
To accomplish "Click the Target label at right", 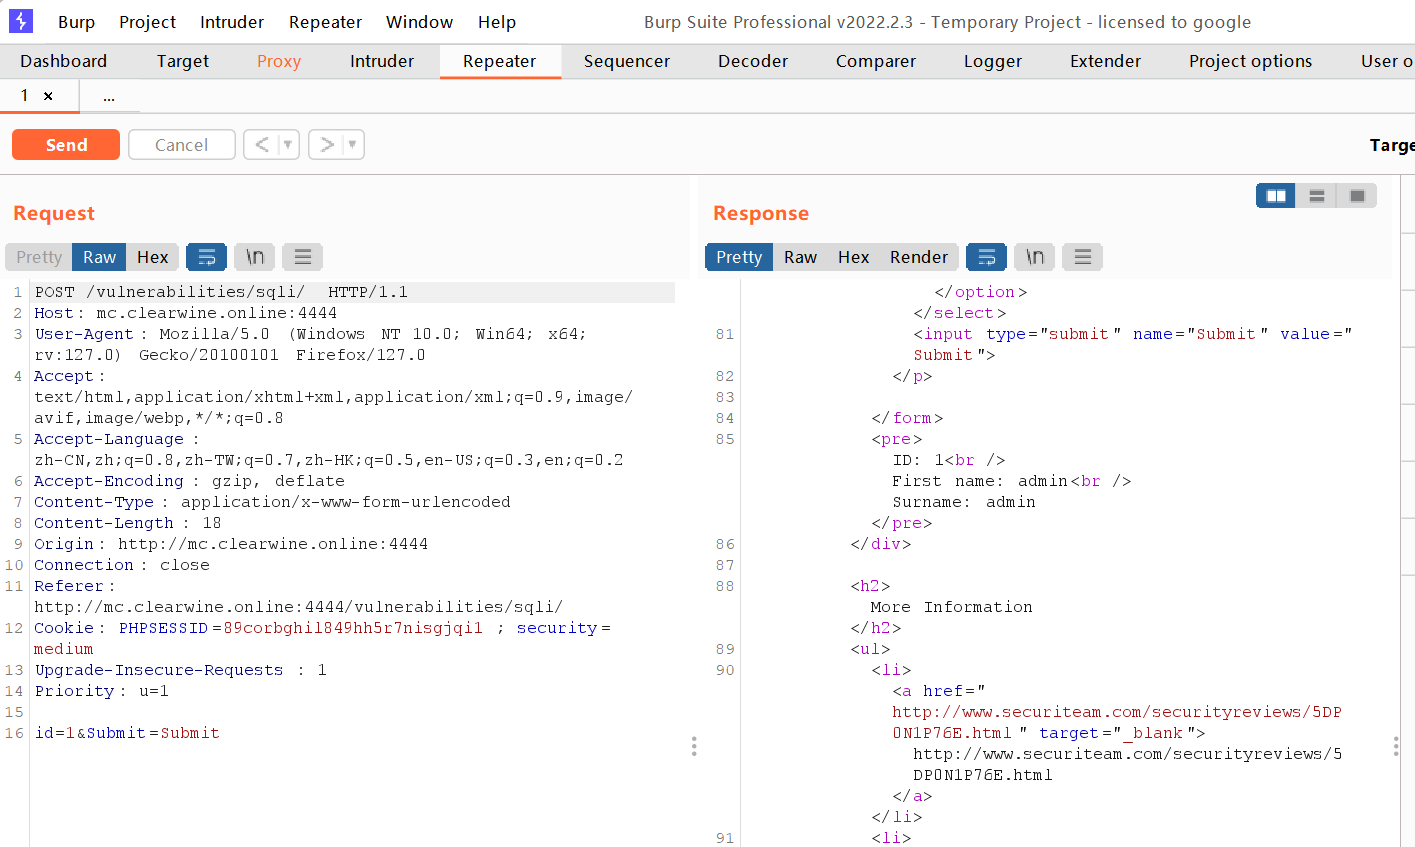I will (1392, 145).
